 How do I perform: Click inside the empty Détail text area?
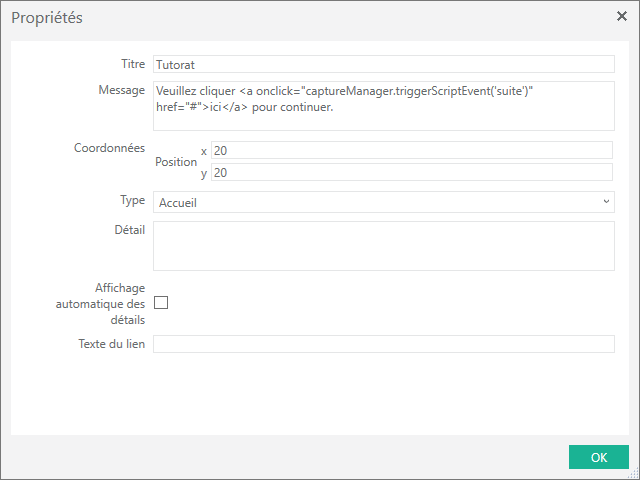[x=383, y=246]
